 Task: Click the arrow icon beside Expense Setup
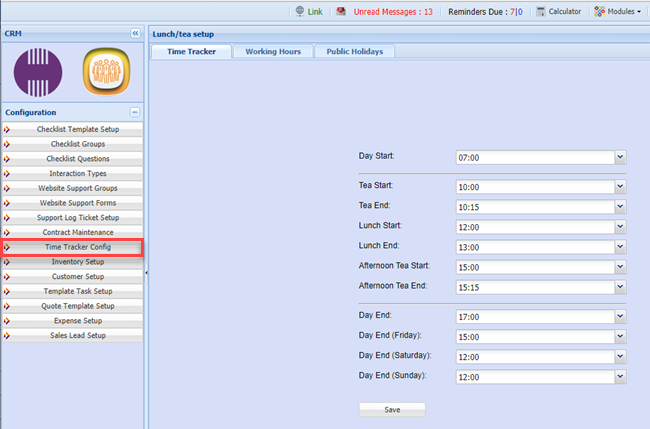[8, 321]
